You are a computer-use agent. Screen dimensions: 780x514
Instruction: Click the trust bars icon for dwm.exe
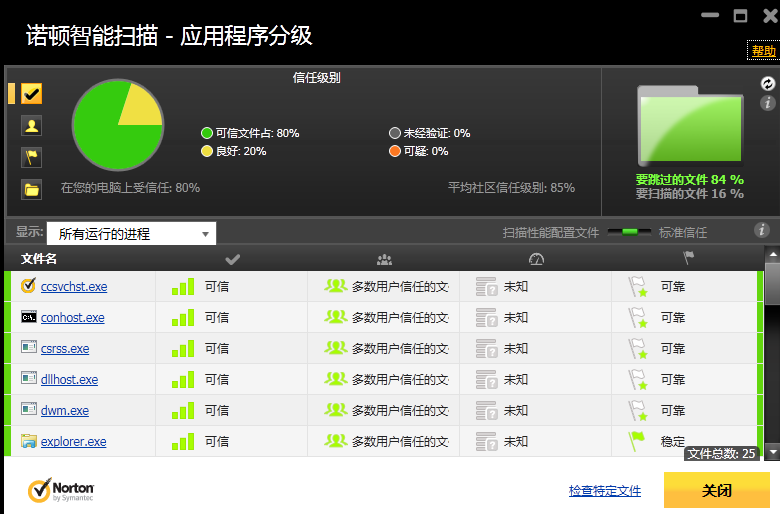click(x=183, y=411)
